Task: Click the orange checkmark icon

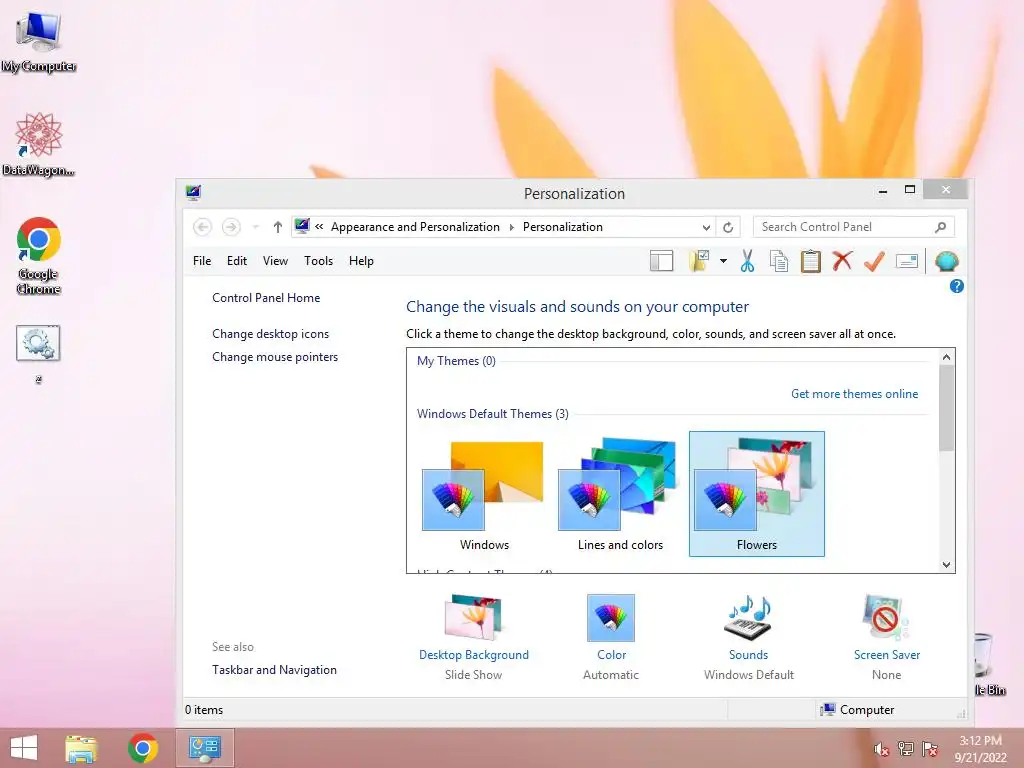Action: (x=874, y=261)
